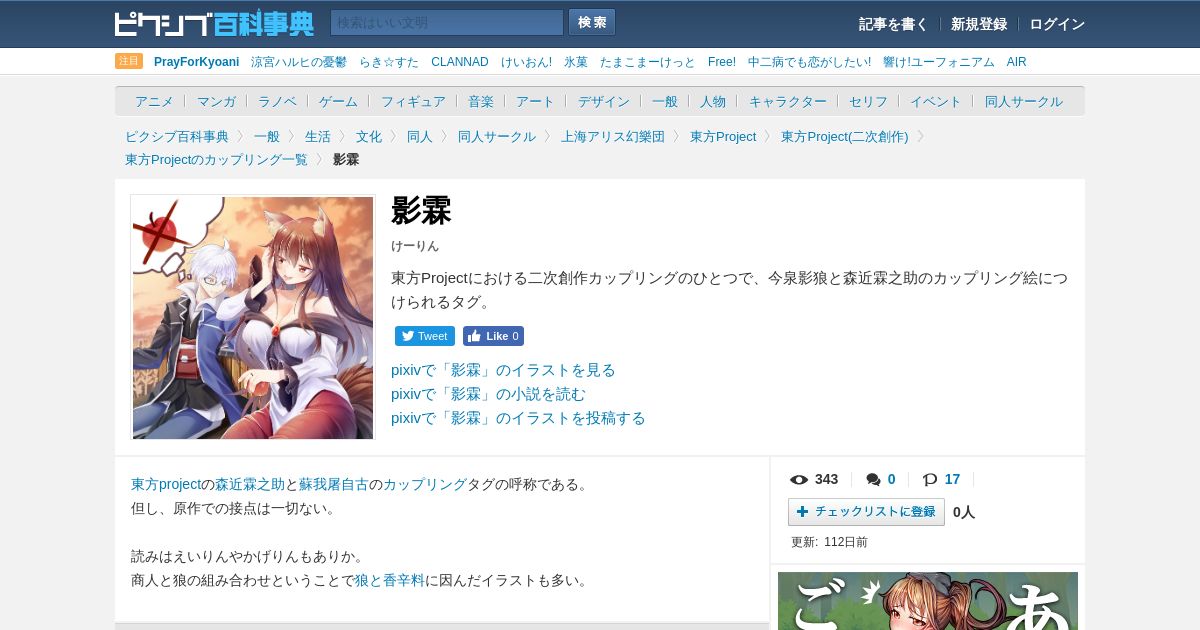The image size is (1200, 630).
Task: Open the Free! featured tag
Action: (722, 62)
